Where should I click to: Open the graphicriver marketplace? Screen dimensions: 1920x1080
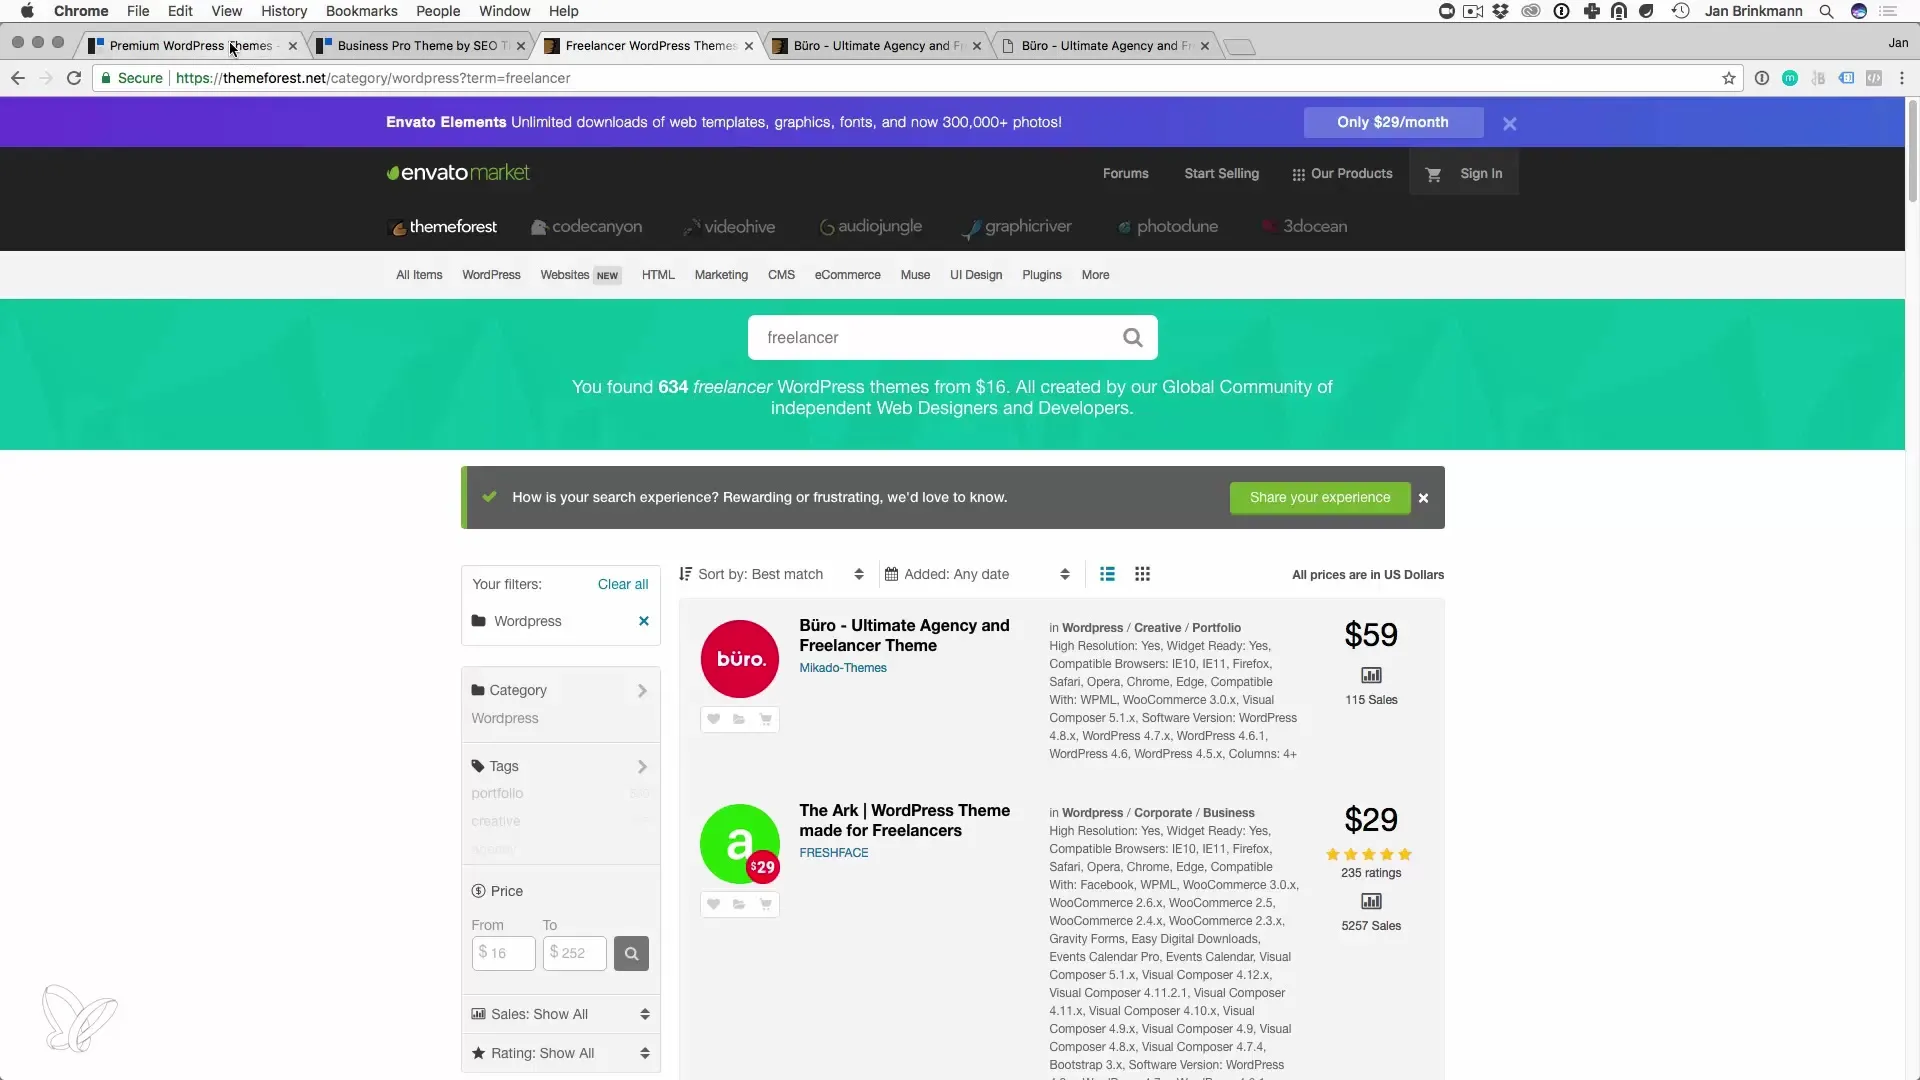(x=1017, y=227)
